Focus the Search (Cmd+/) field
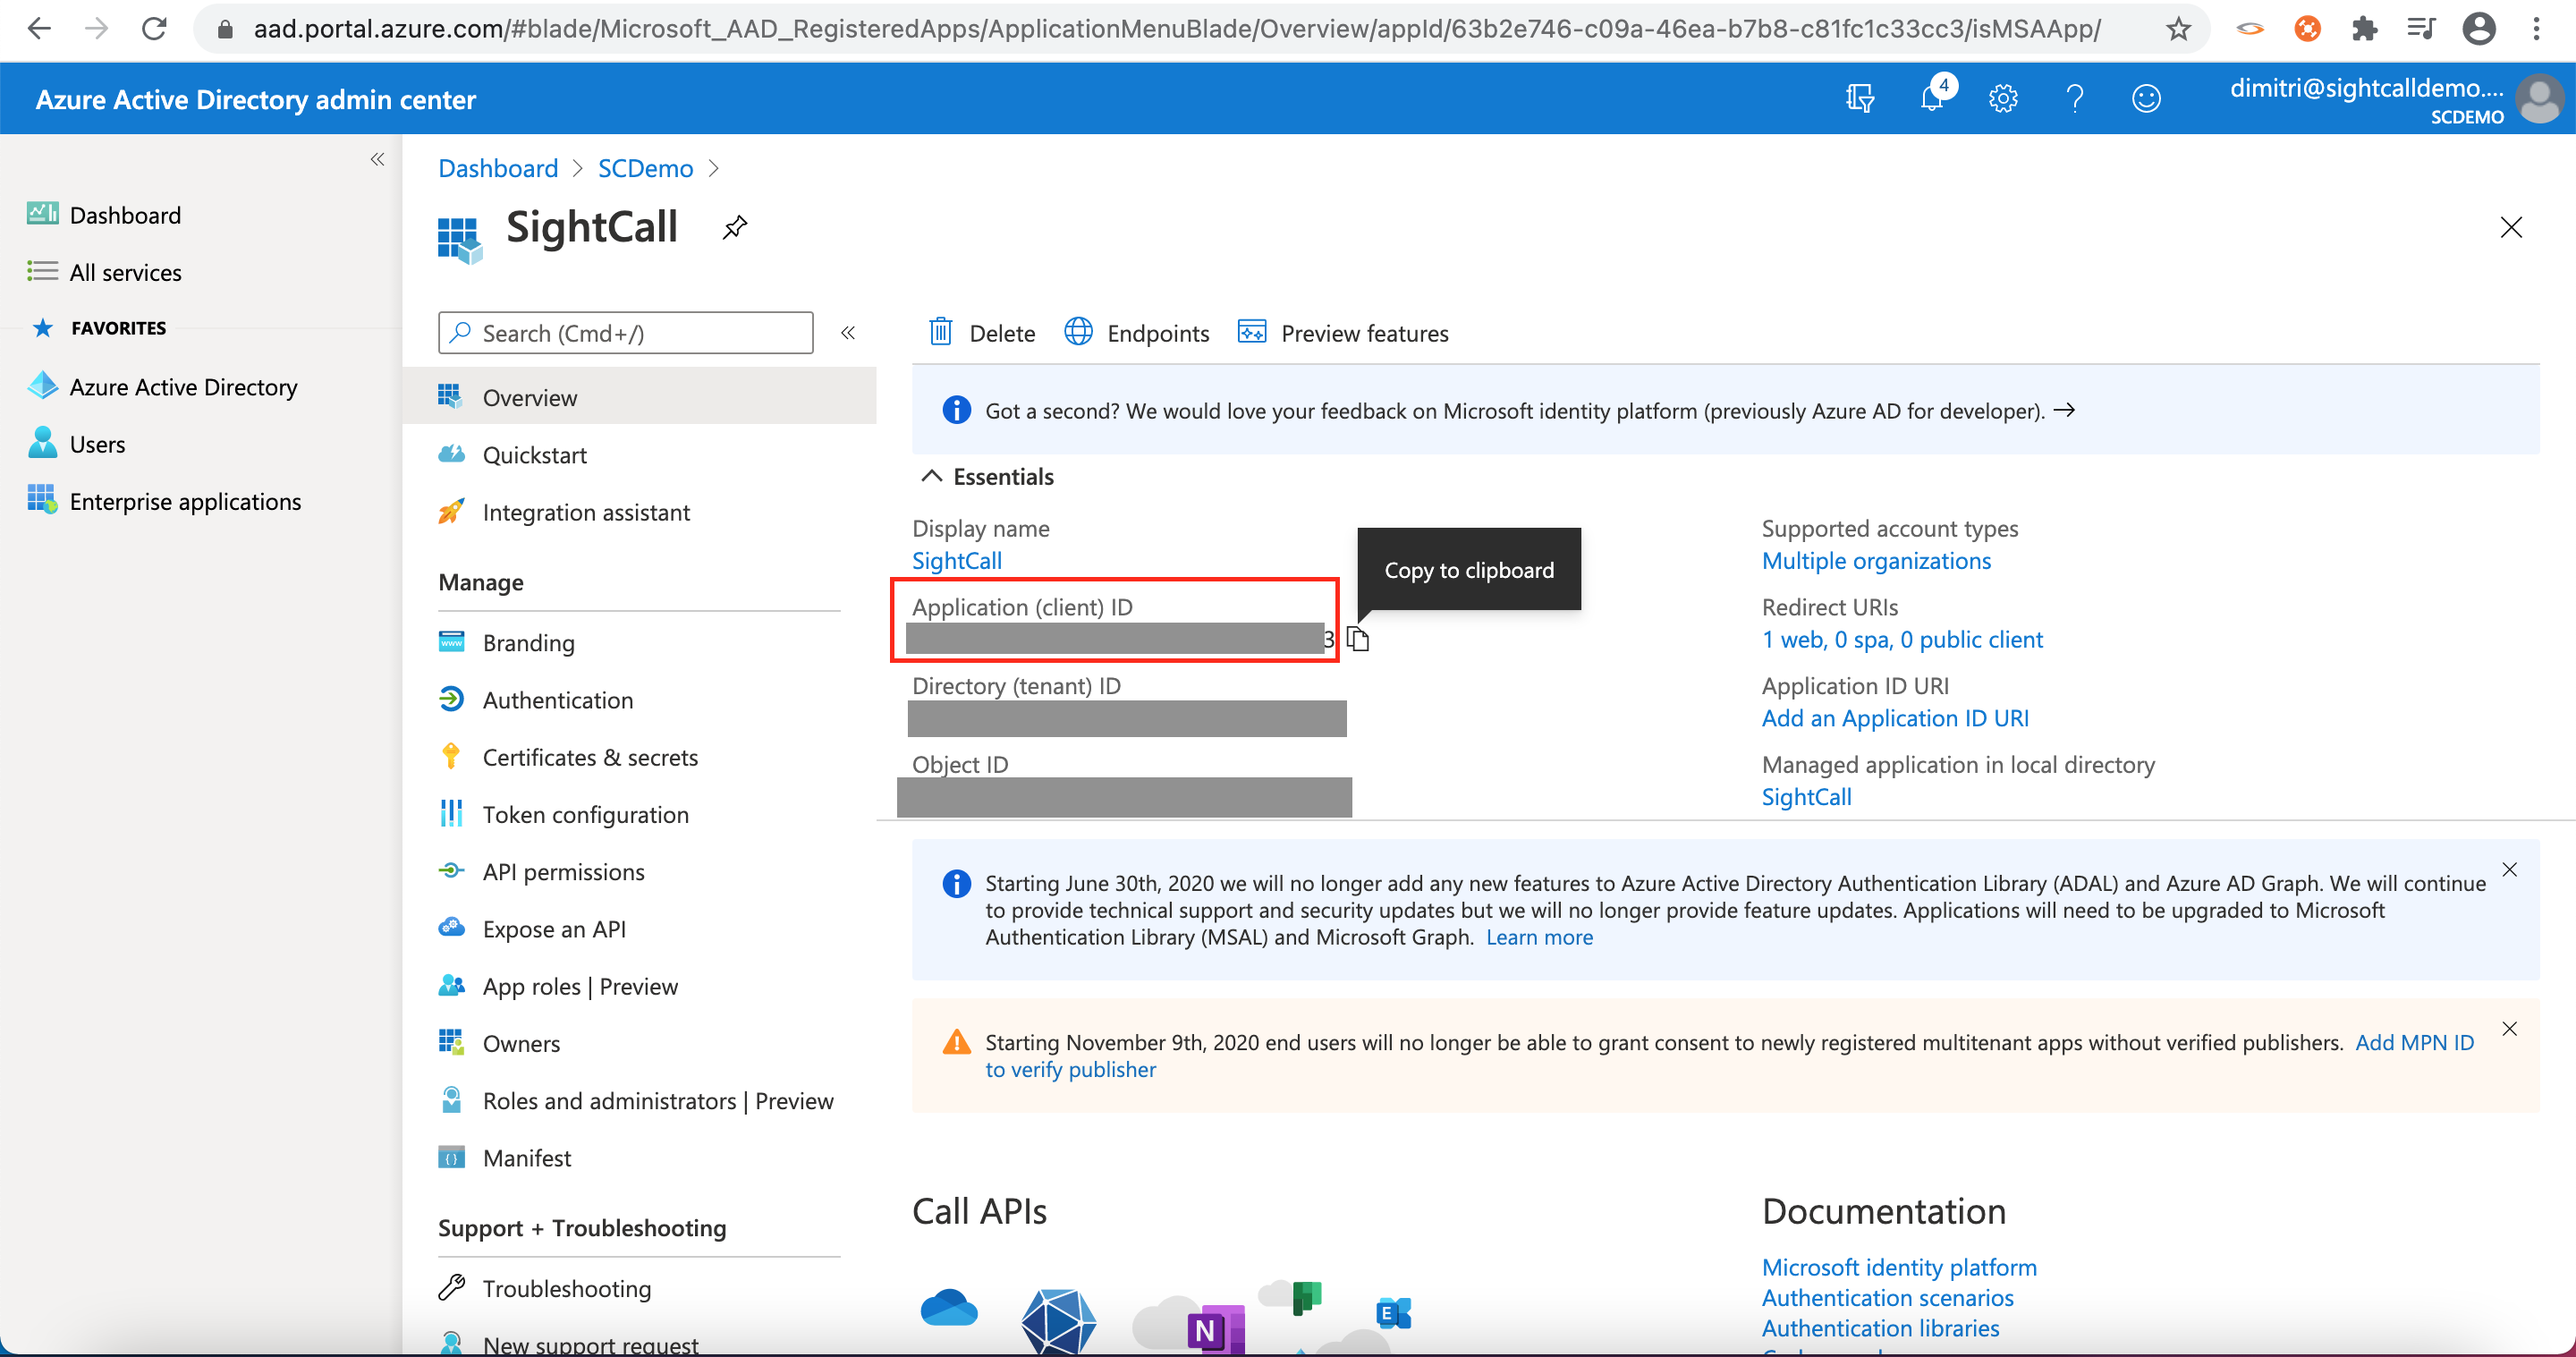The height and width of the screenshot is (1357, 2576). (625, 333)
